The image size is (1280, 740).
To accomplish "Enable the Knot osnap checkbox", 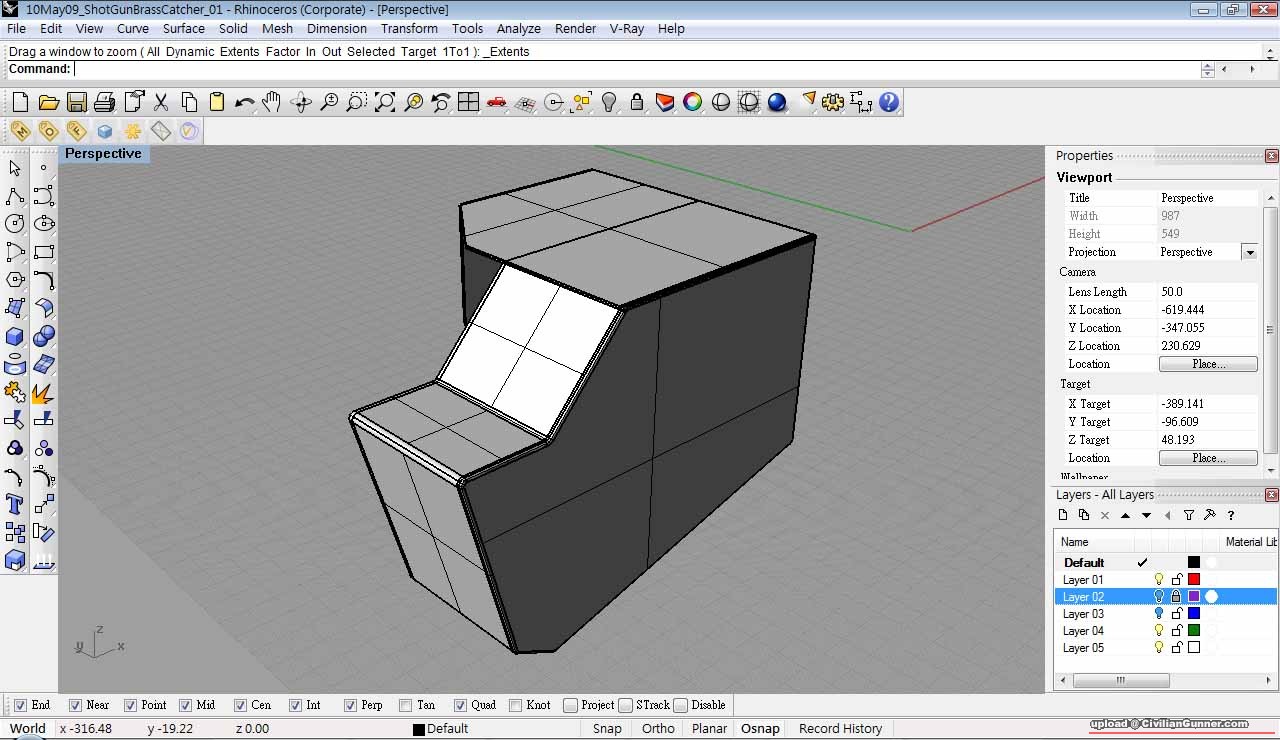I will [515, 705].
